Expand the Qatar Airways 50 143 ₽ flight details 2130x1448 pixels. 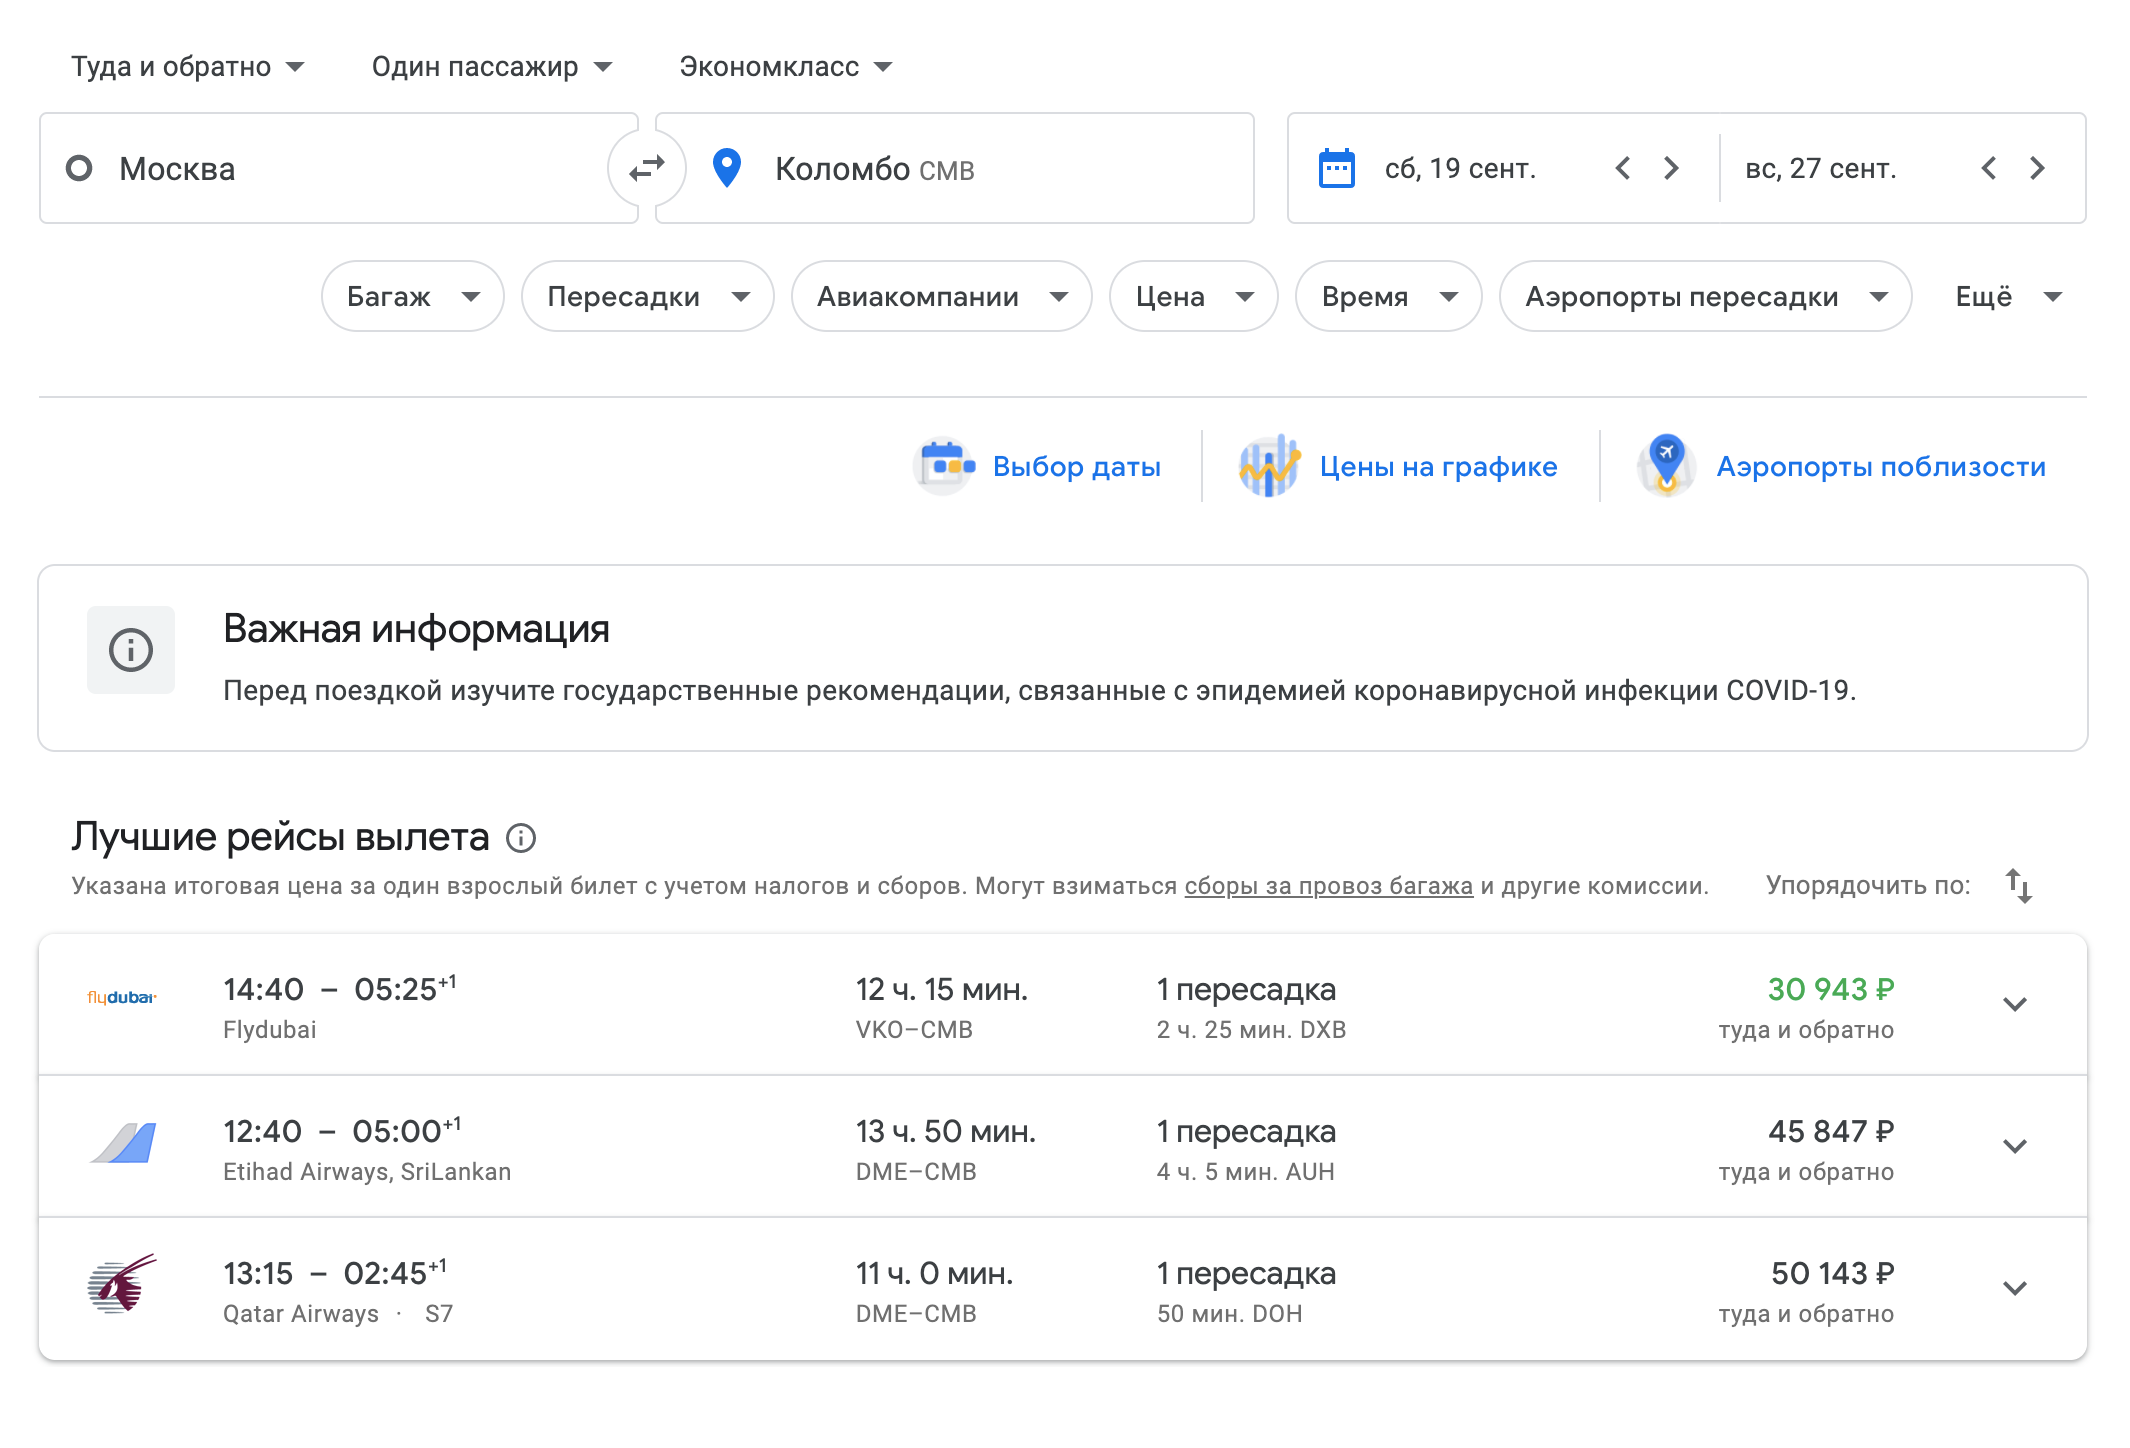(2015, 1289)
